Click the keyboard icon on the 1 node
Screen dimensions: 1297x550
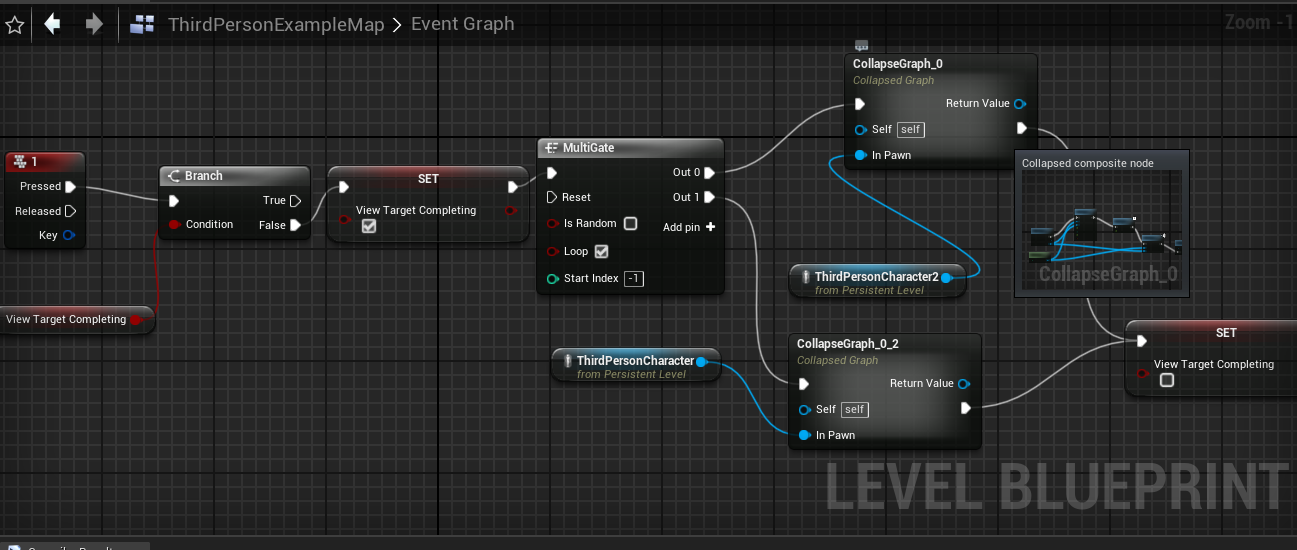tap(20, 162)
